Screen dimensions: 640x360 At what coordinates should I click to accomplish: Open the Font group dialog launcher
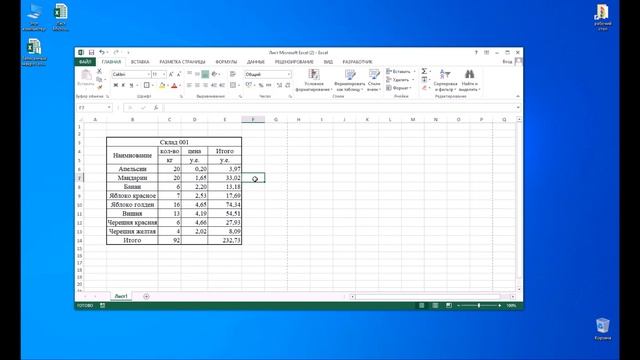(181, 96)
